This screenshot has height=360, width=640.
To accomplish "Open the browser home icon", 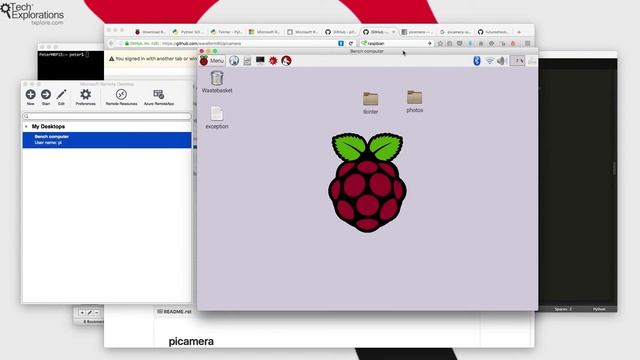I will [x=481, y=43].
